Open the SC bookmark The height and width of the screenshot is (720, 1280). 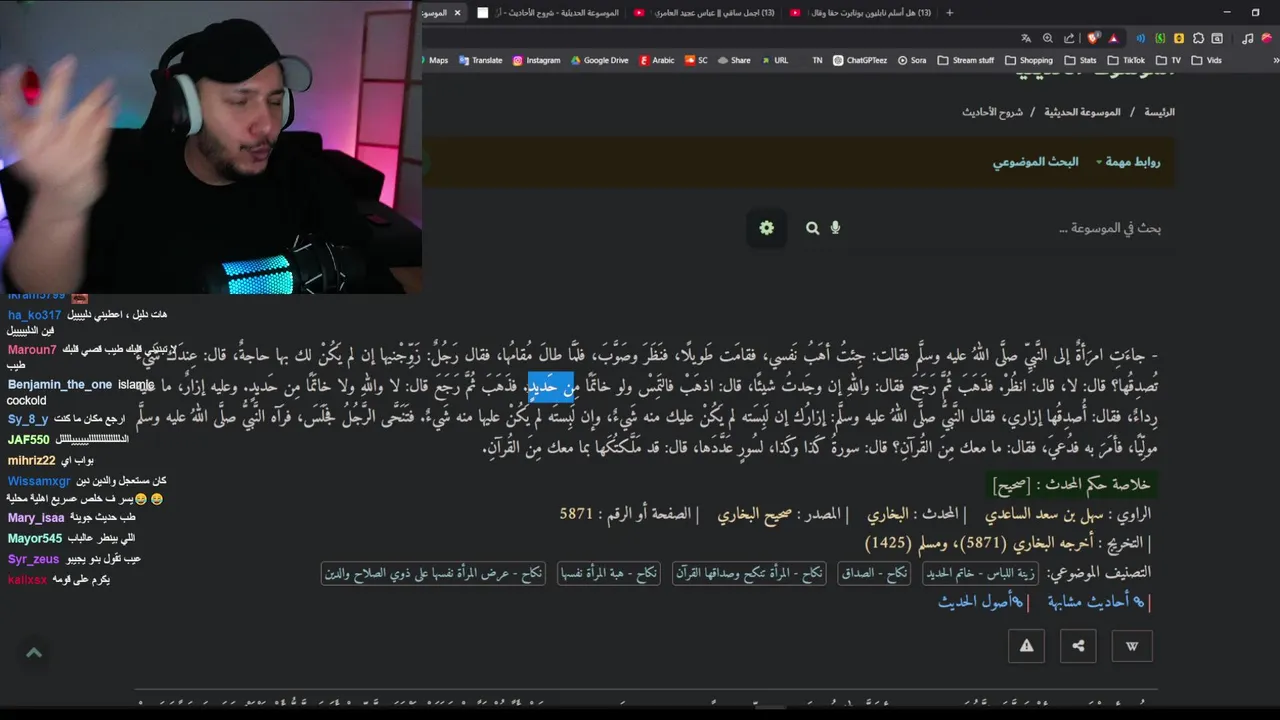[x=696, y=60]
